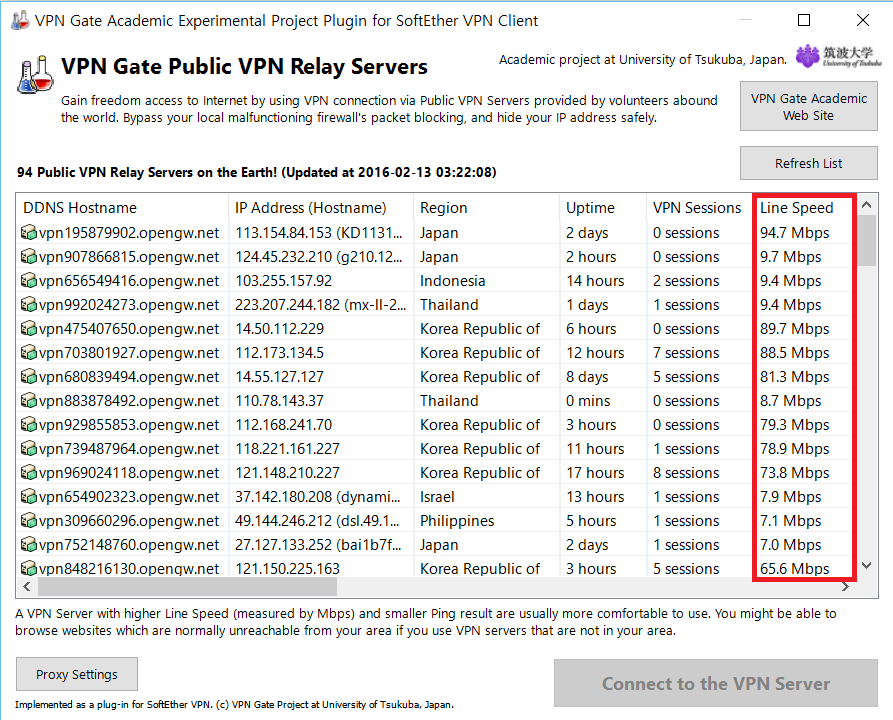Click horizontal scrollbar left arrow
This screenshot has height=720, width=893.
pyautogui.click(x=26, y=586)
